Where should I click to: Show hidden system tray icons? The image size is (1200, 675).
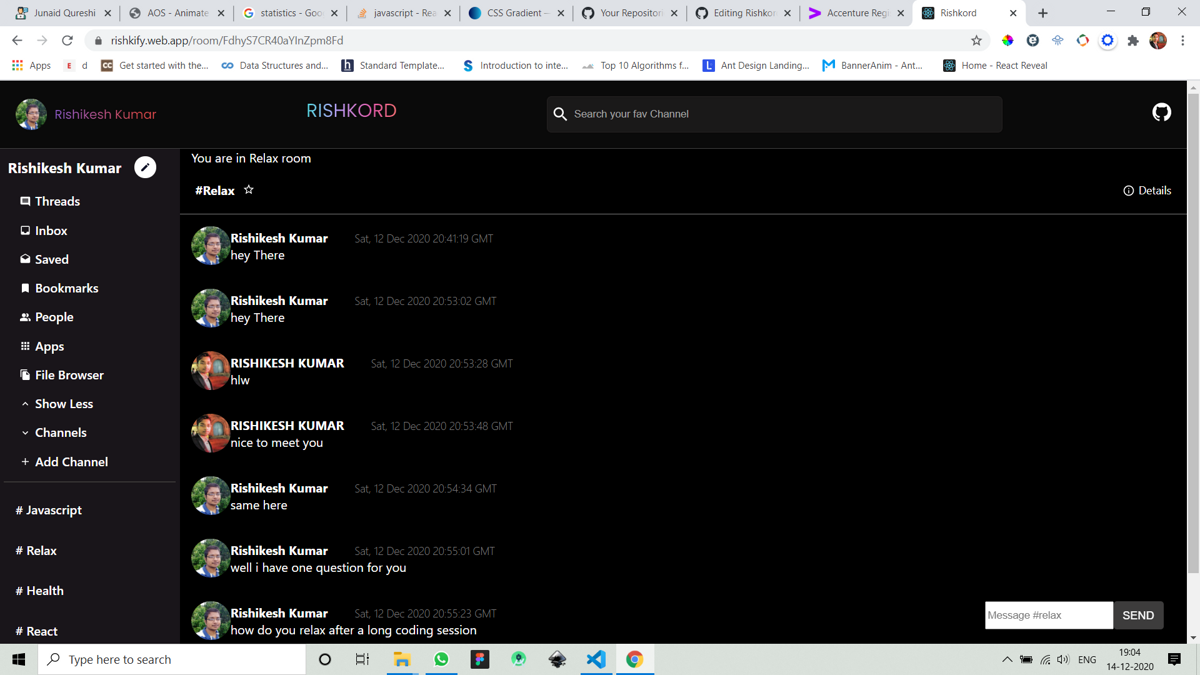(1007, 660)
